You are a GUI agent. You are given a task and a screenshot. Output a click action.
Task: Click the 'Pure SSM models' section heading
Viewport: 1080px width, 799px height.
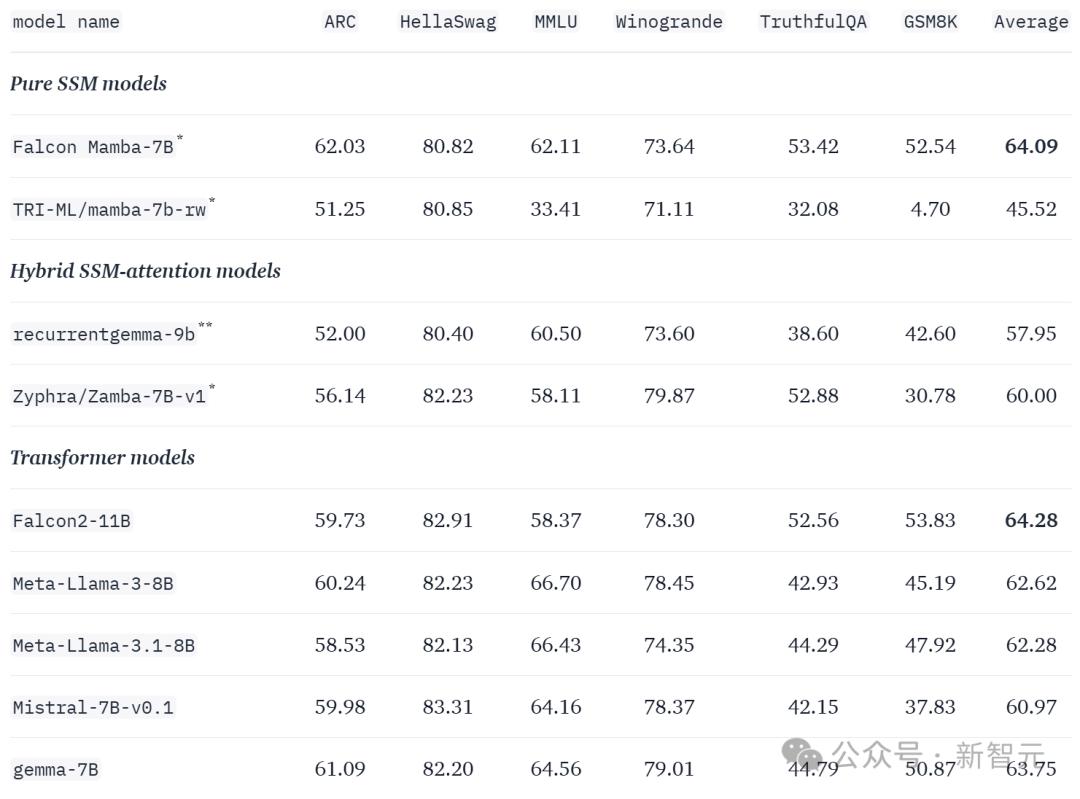click(x=88, y=83)
